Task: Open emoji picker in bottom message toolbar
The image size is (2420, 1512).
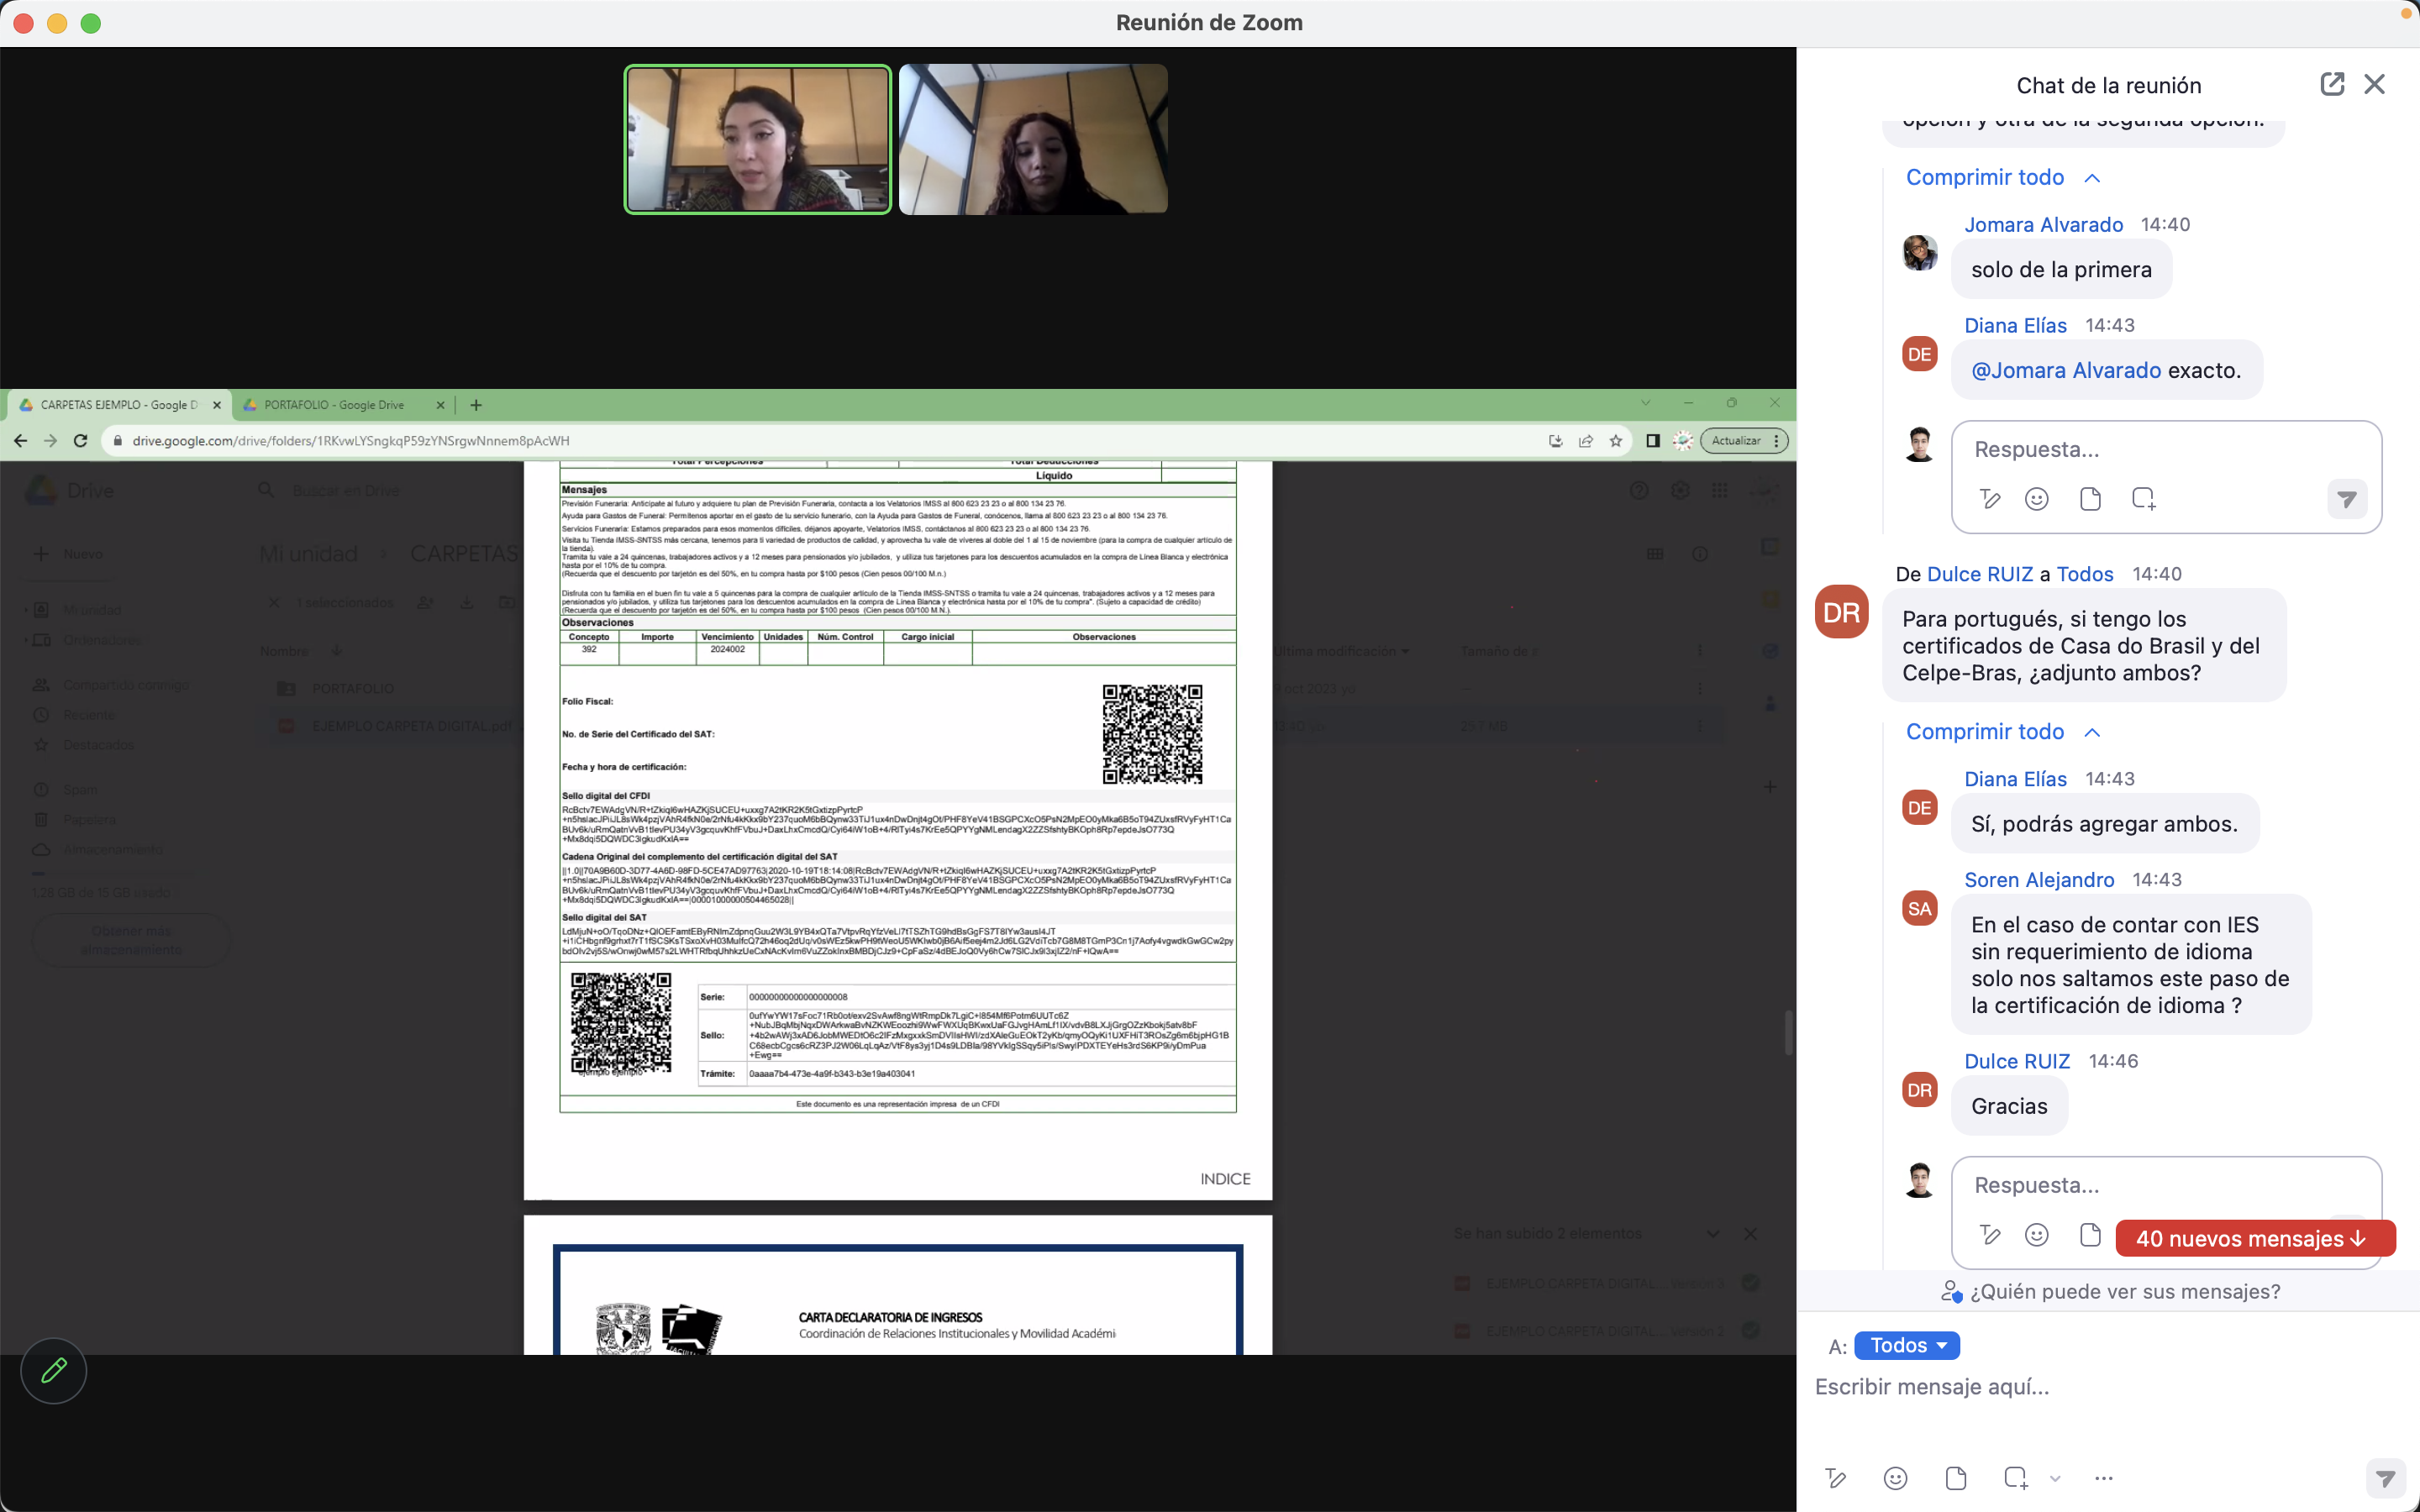Action: tap(1895, 1478)
